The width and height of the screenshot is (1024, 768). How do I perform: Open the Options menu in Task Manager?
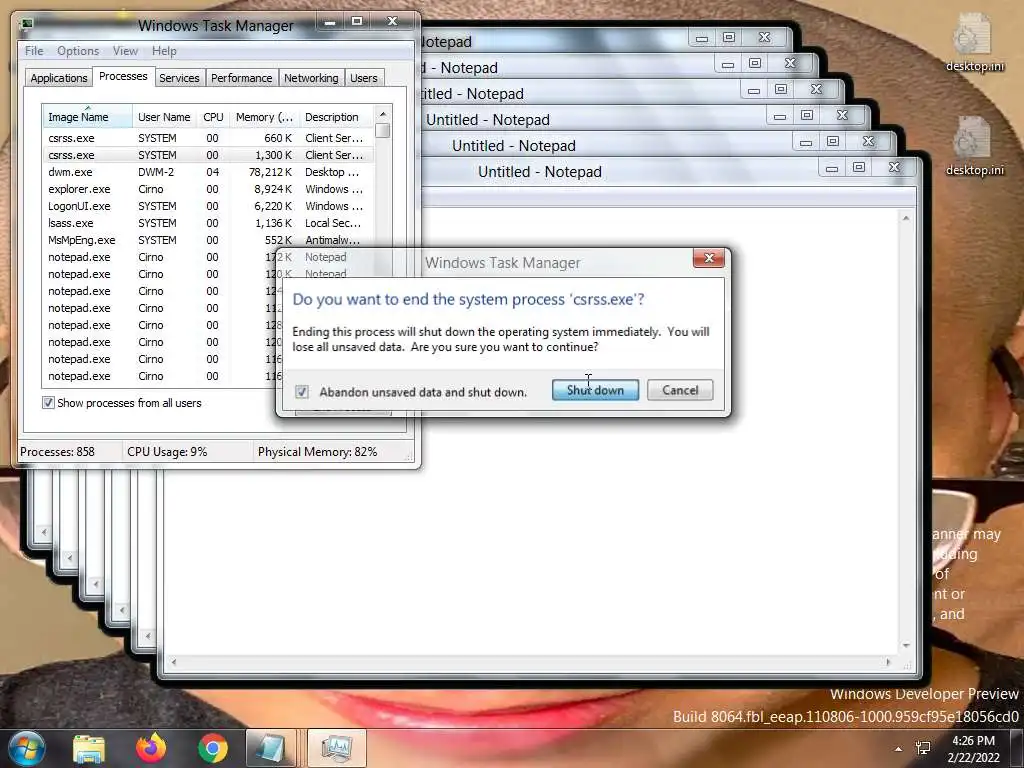pyautogui.click(x=78, y=51)
